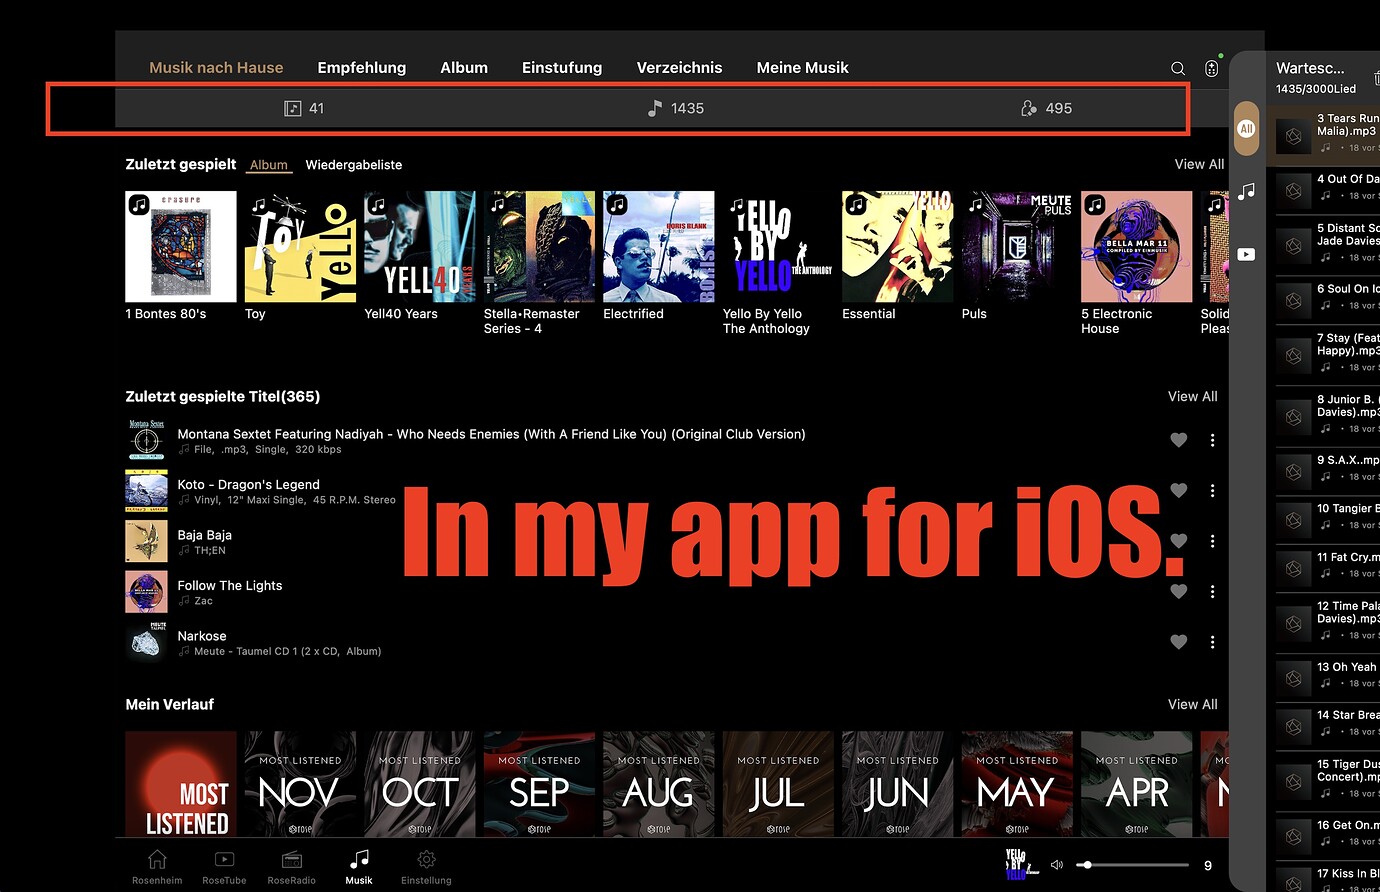Like the Montana Sextet track
1380x892 pixels.
[x=1179, y=440]
